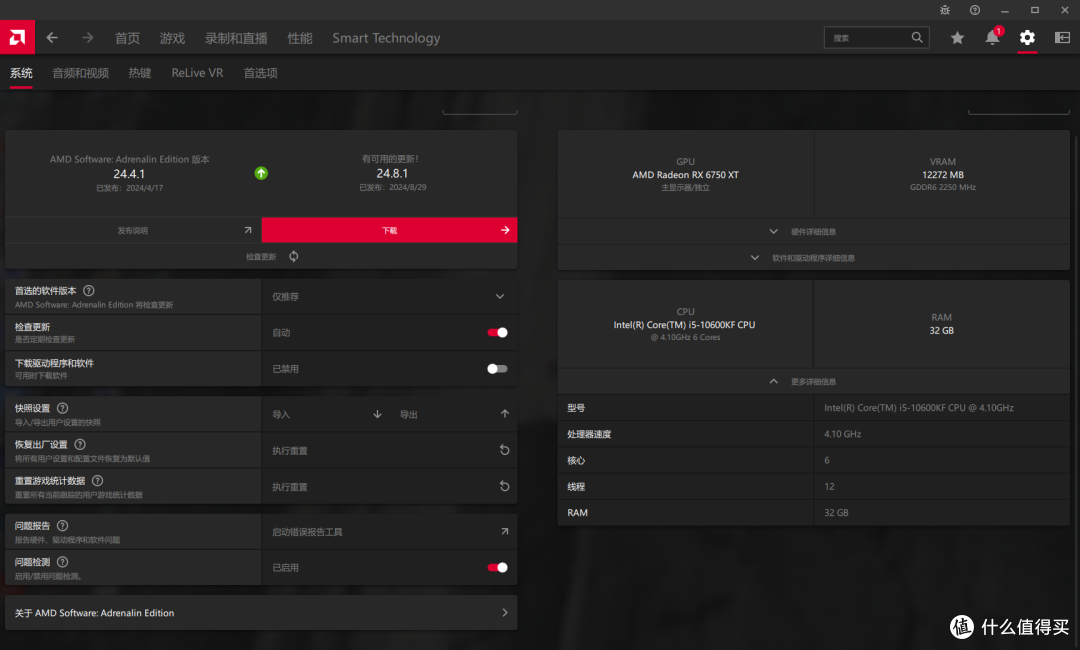The width and height of the screenshot is (1080, 650).
Task: Click the 发布说明 button
Action: coord(133,230)
